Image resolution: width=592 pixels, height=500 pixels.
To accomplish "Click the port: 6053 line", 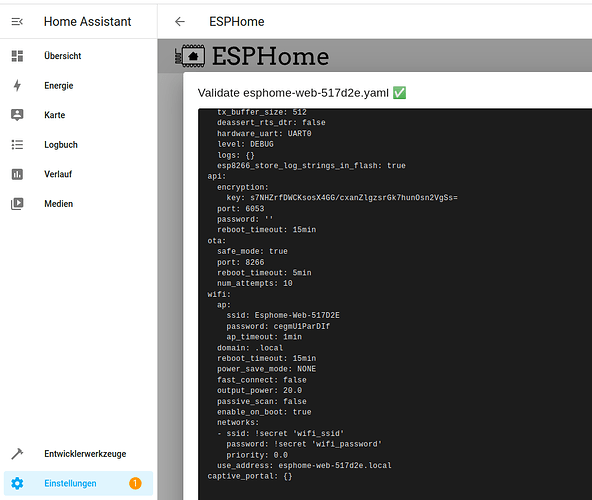I will [240, 208].
